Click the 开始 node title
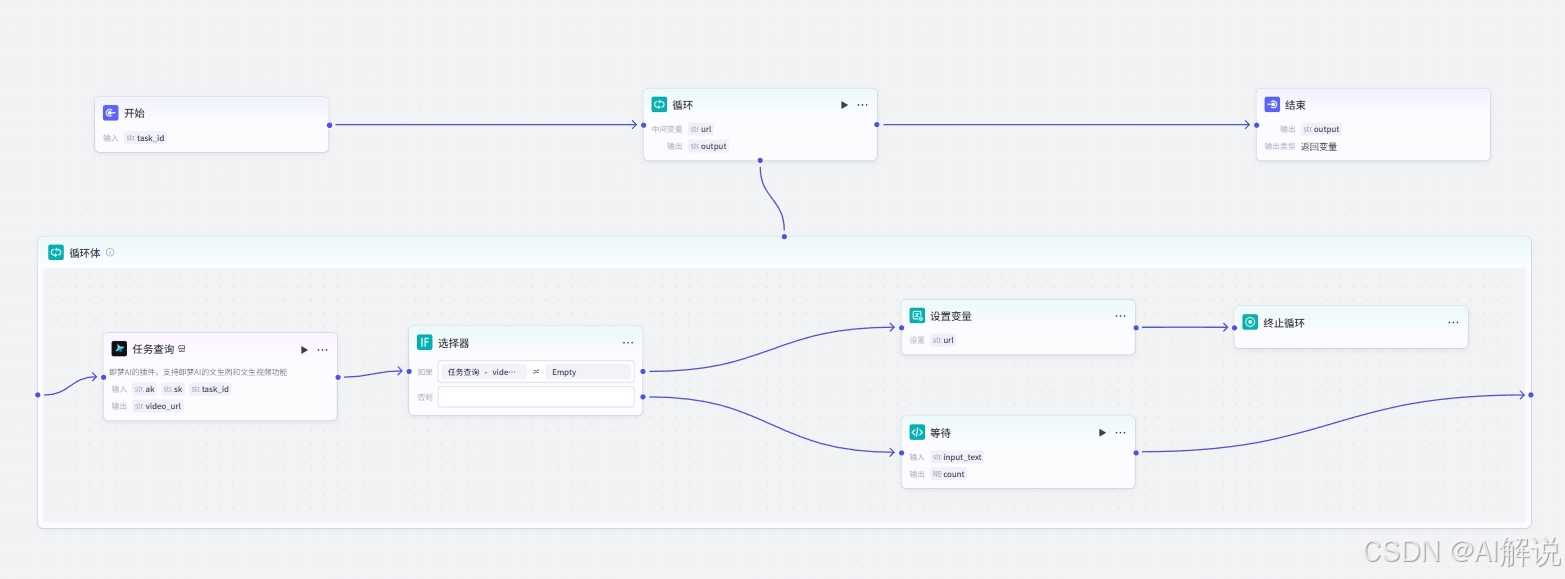 (x=134, y=113)
